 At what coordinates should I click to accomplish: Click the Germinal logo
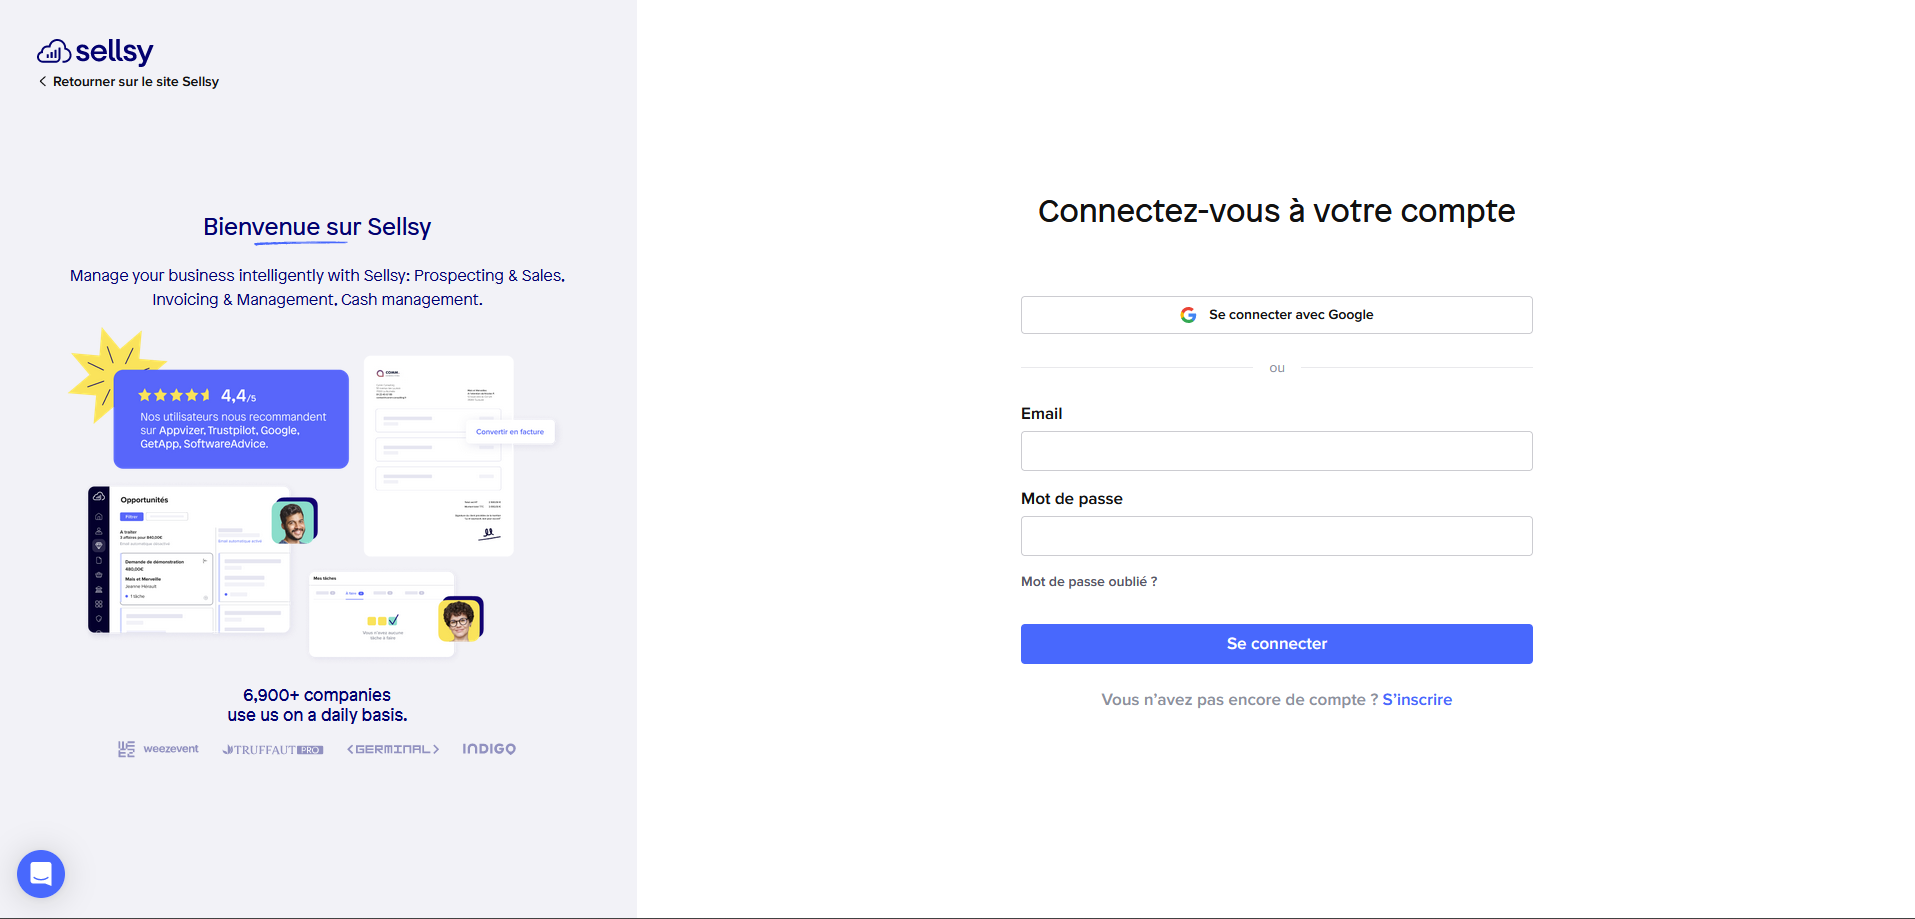[393, 749]
